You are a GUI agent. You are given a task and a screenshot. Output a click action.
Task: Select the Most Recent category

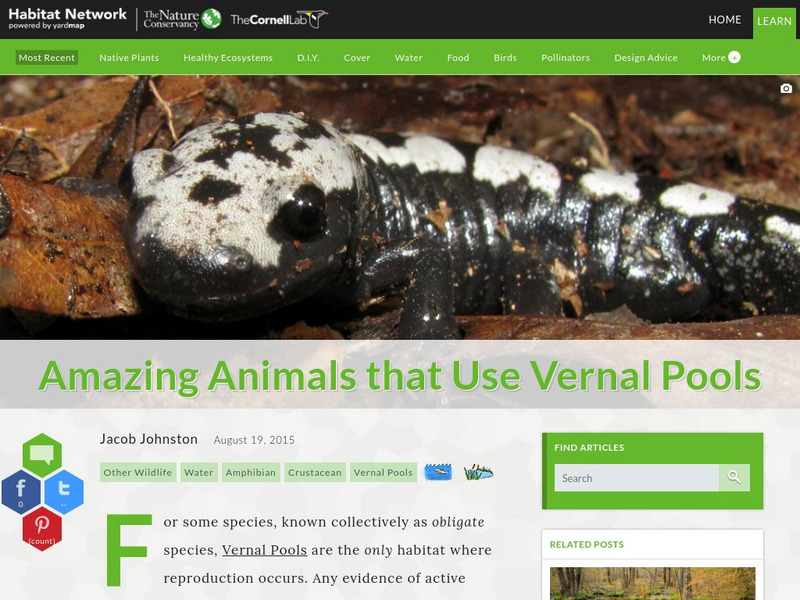click(46, 58)
